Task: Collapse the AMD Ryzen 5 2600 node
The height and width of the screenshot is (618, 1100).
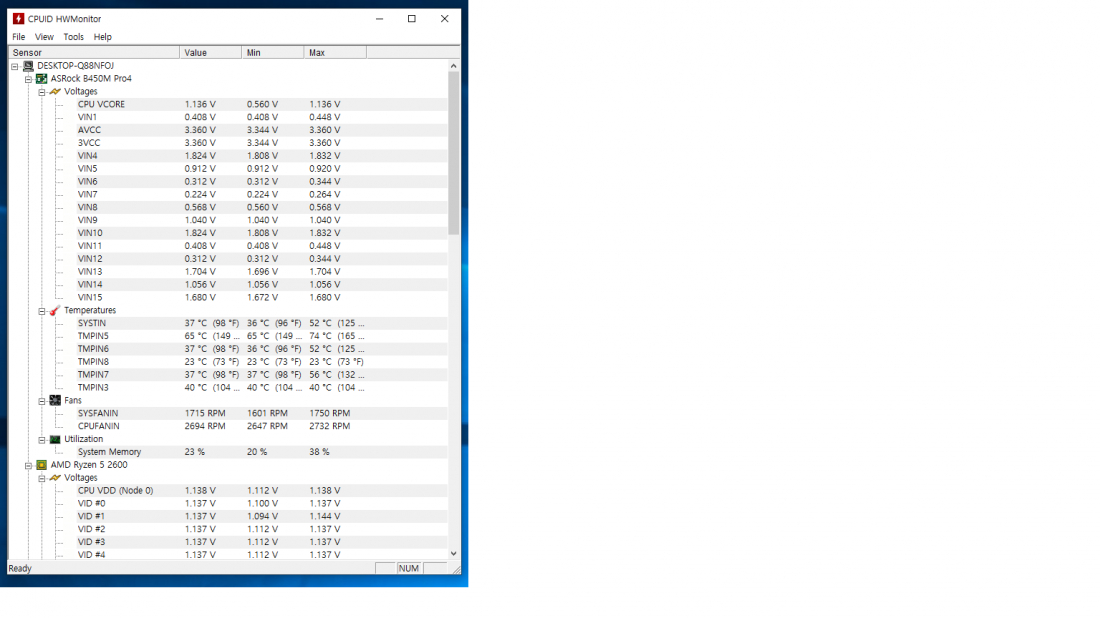Action: click(x=28, y=466)
